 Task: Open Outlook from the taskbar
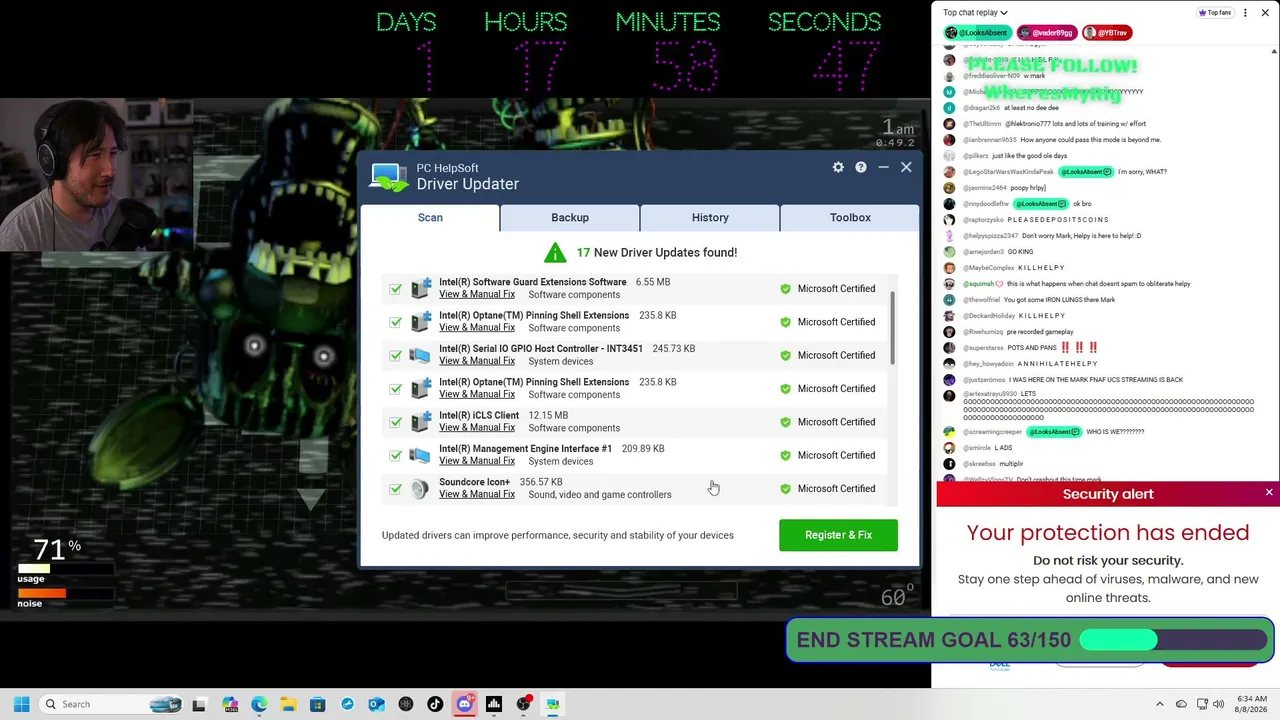pos(376,704)
